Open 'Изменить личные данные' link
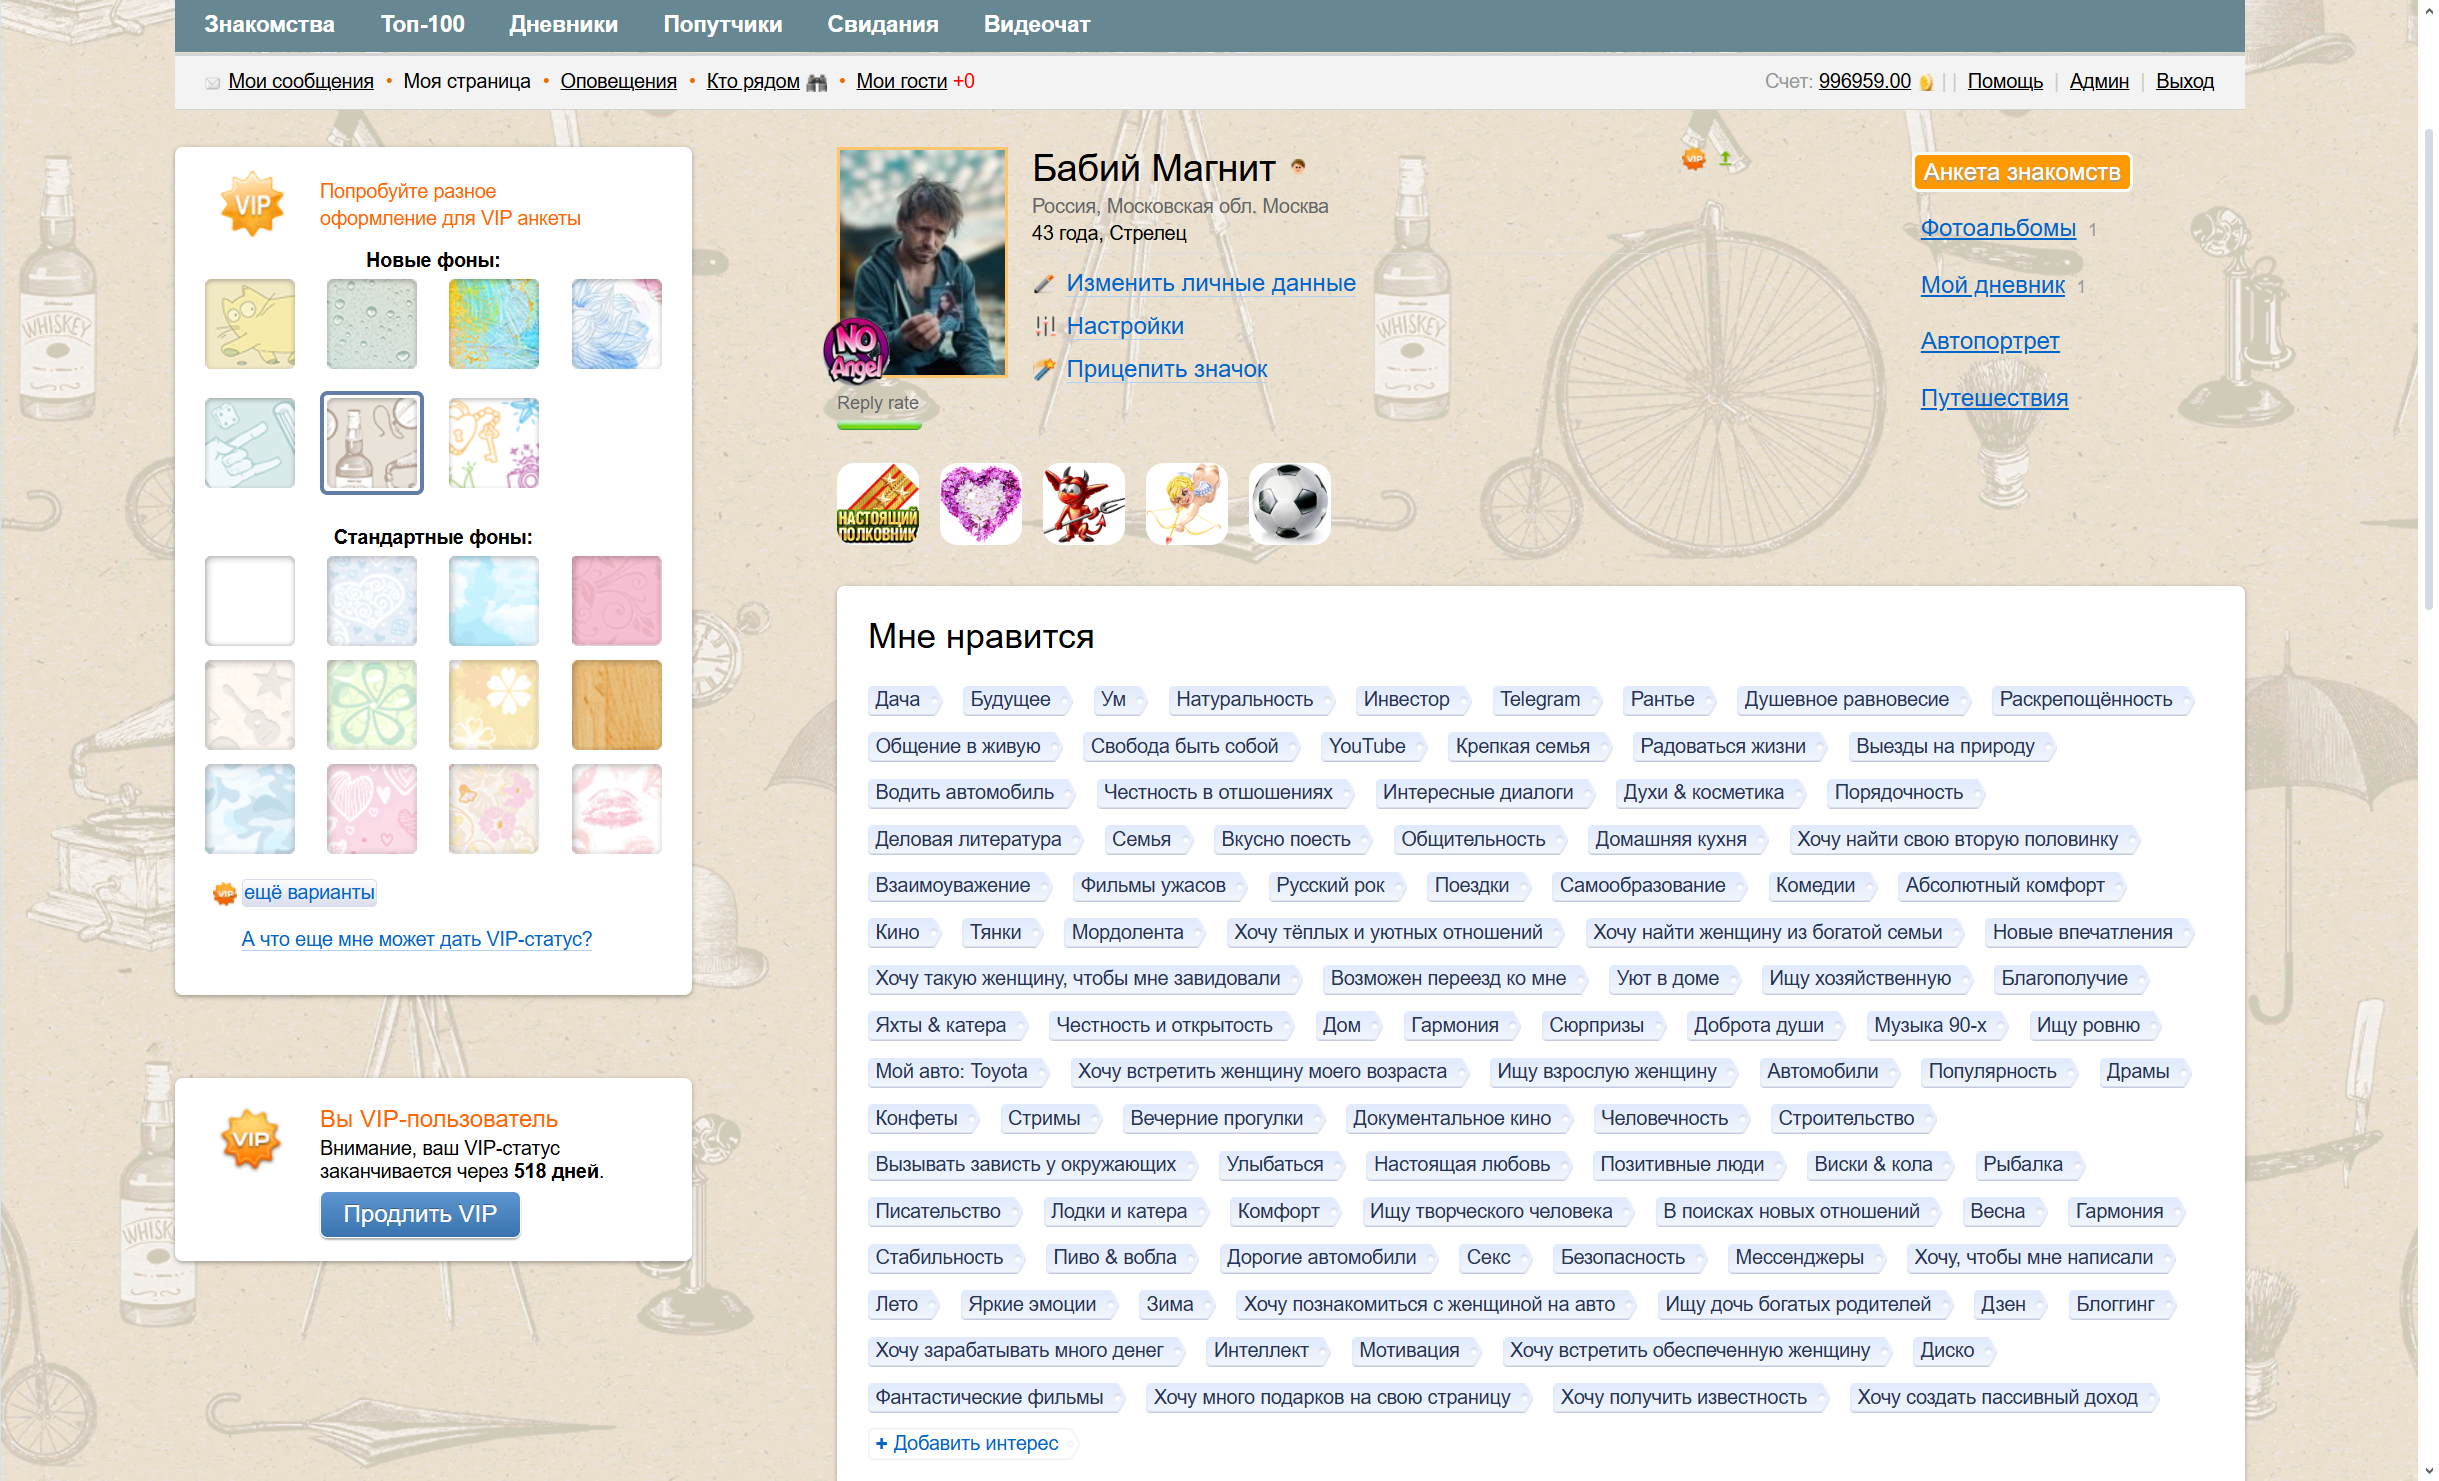 tap(1210, 283)
